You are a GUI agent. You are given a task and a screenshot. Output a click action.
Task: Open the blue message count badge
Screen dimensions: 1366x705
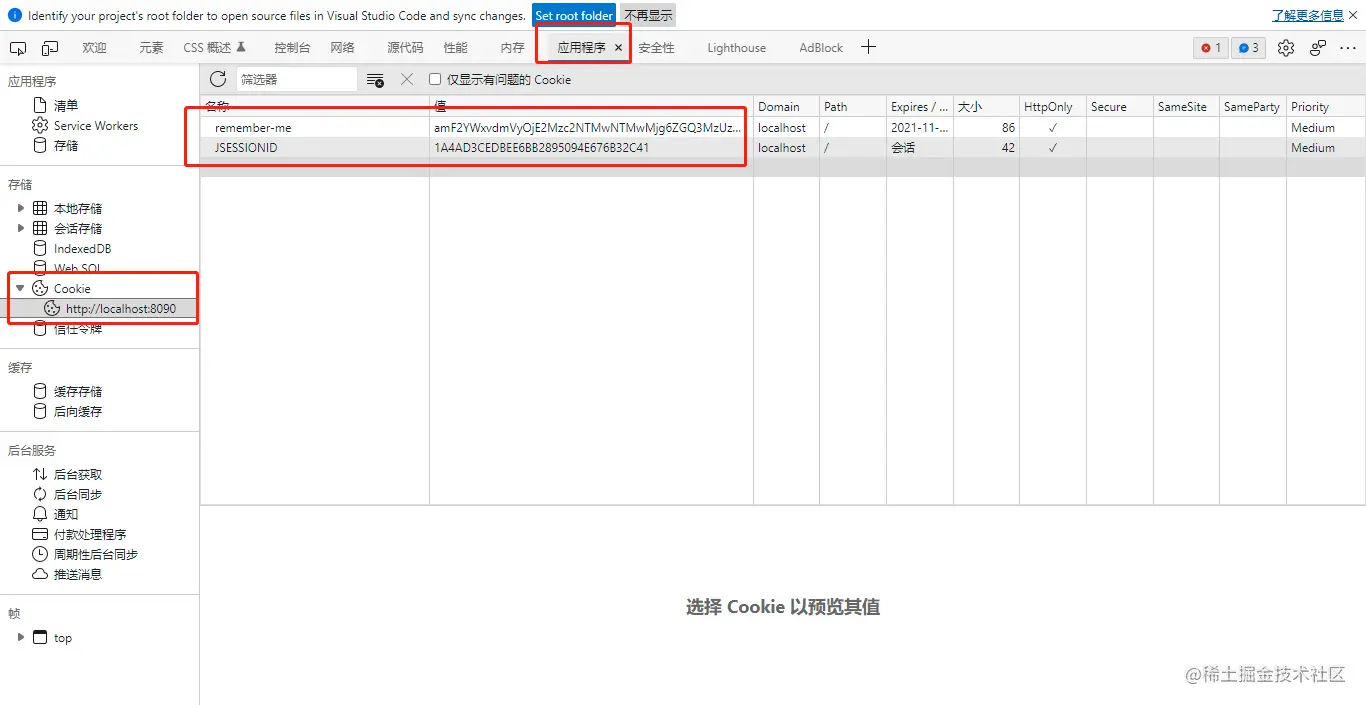(x=1248, y=48)
